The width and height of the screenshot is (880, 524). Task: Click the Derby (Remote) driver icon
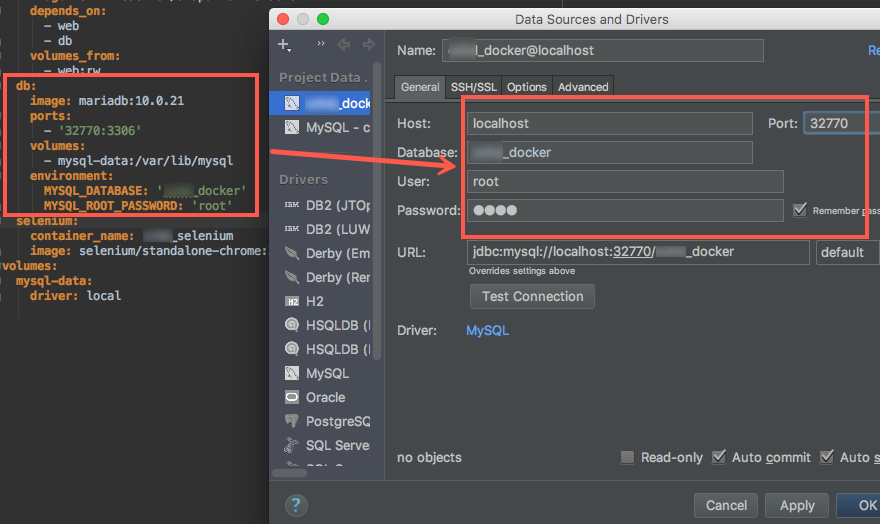pos(292,277)
